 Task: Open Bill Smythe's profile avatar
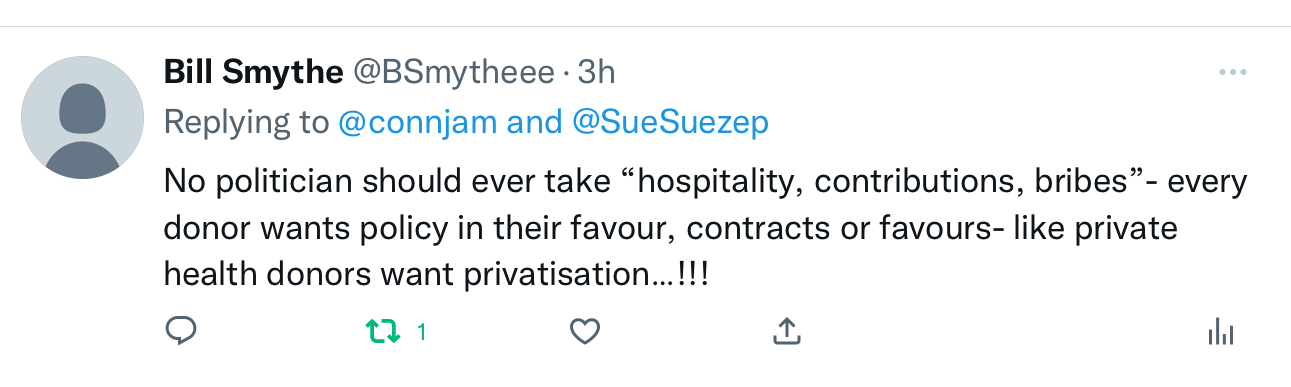83,118
